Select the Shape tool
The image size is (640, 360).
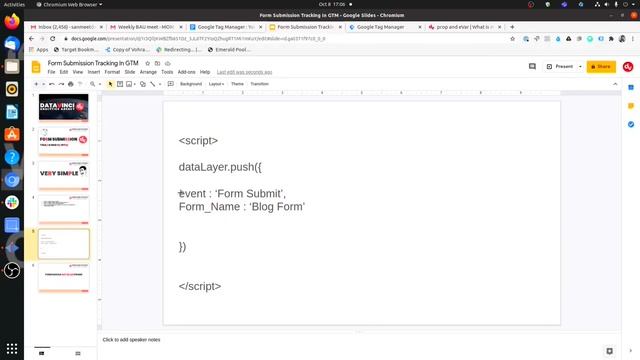[143, 84]
